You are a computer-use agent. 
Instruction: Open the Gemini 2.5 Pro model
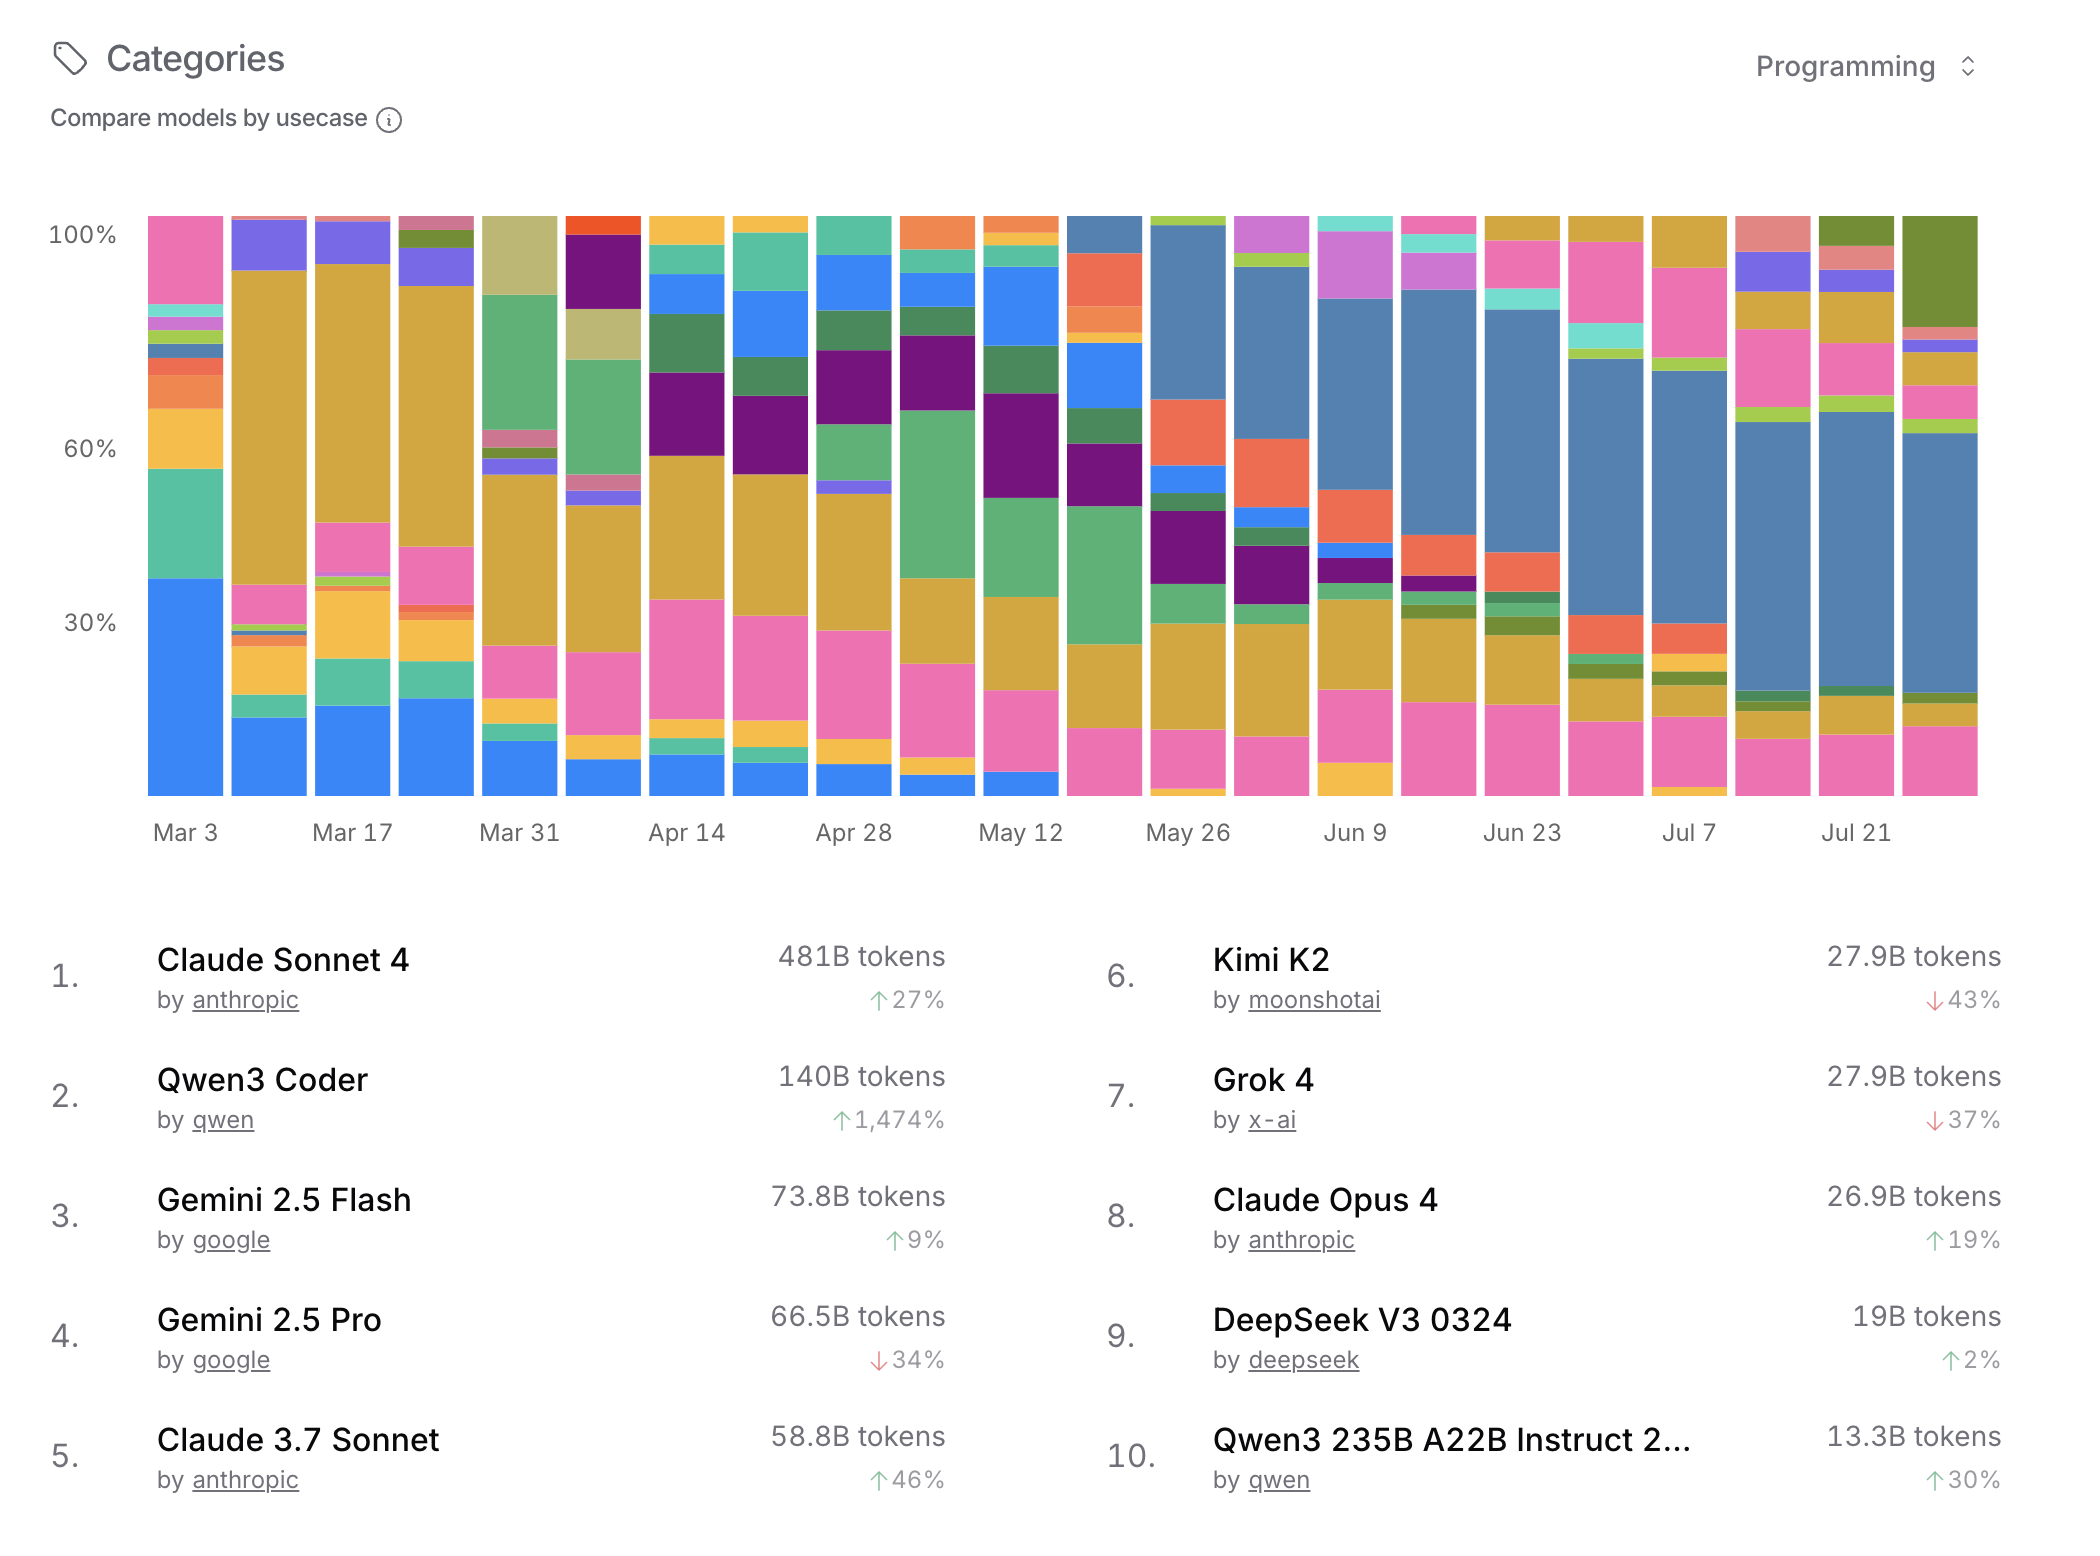click(269, 1320)
